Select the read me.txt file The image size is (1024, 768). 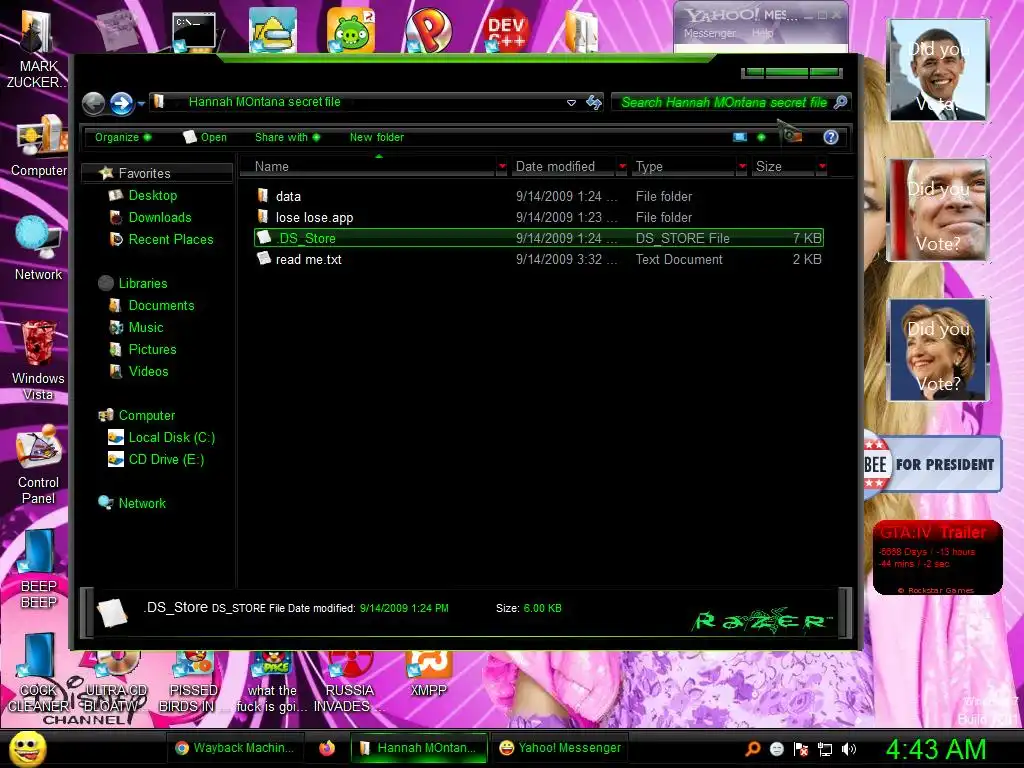tap(539, 259)
